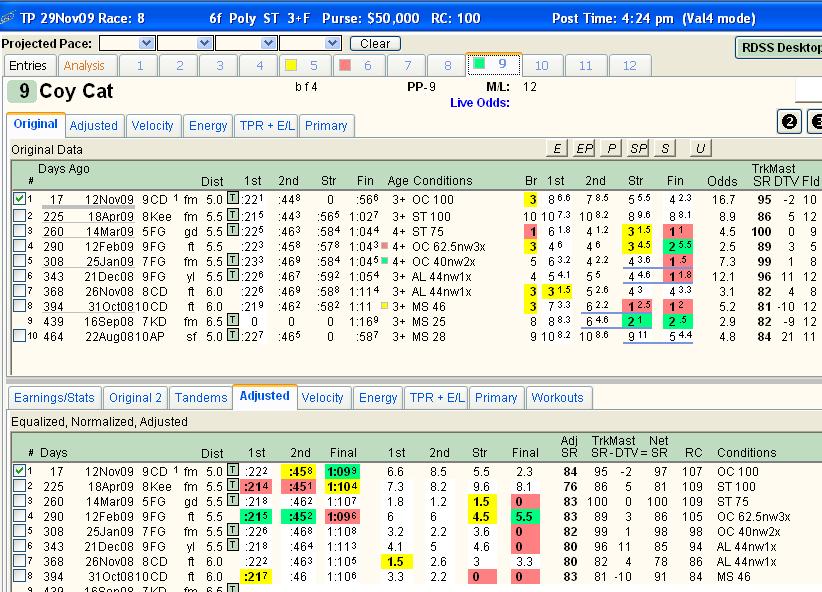Open the Workouts tab

(x=558, y=397)
